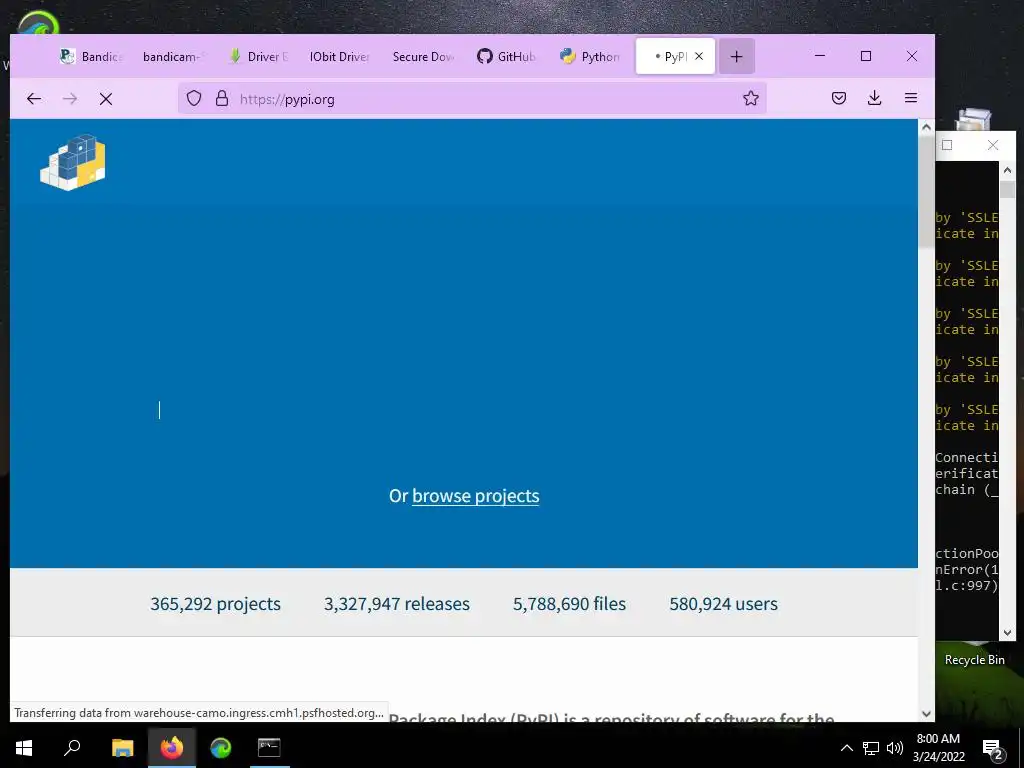Viewport: 1024px width, 768px height.
Task: Switch to the bandicam- tab
Action: click(171, 57)
